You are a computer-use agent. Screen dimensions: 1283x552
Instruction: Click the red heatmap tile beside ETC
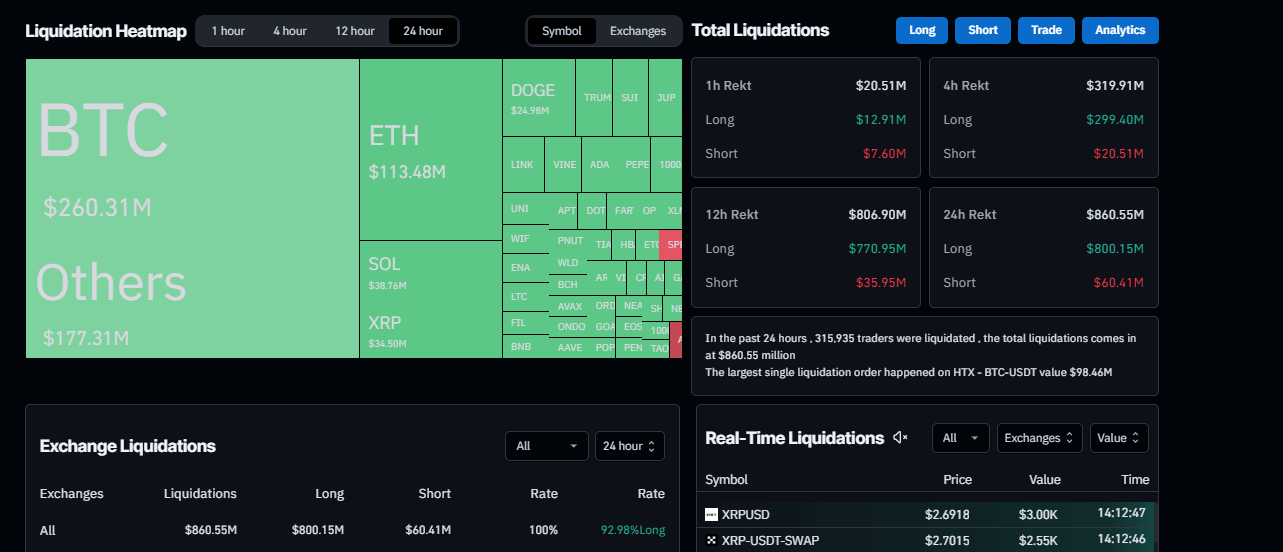pyautogui.click(x=671, y=244)
